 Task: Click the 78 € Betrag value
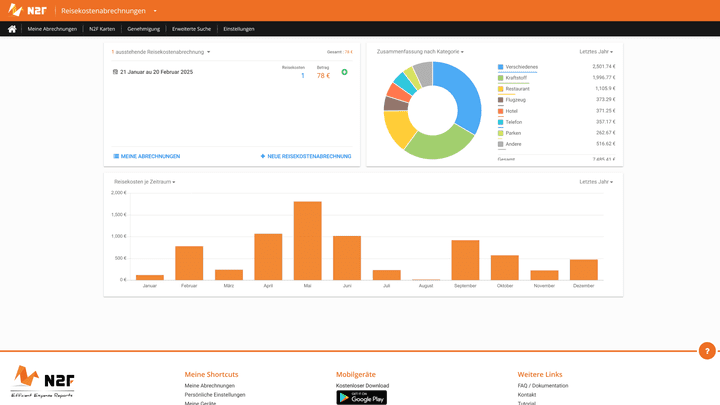coord(323,76)
